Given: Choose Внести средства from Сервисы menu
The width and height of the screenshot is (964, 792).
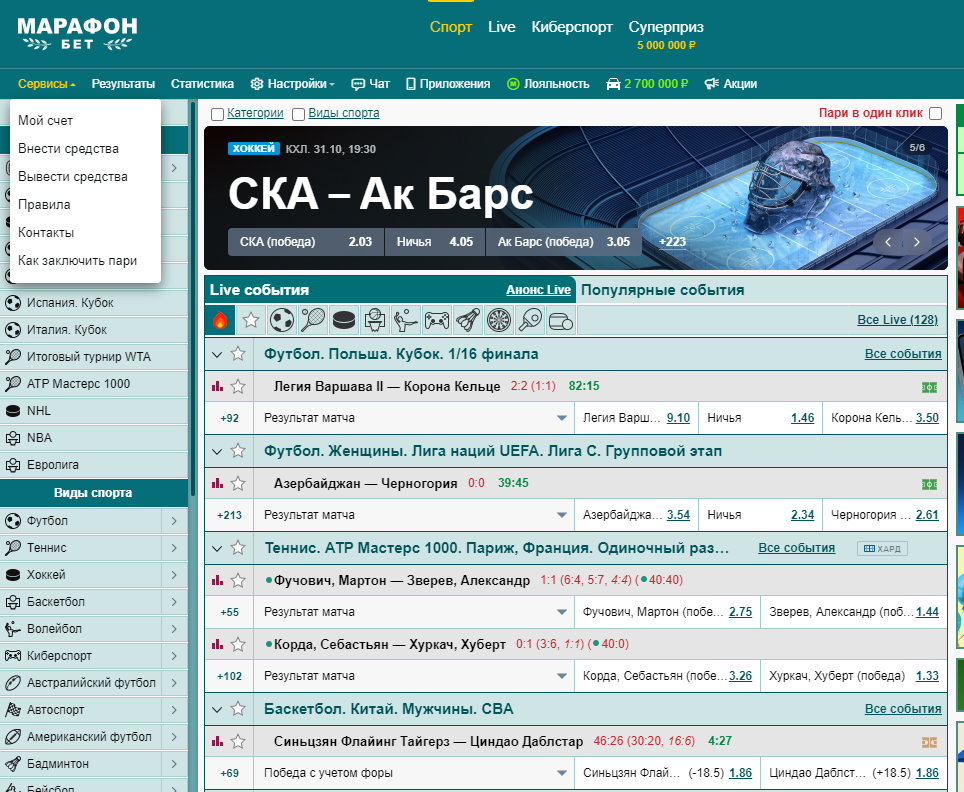Looking at the screenshot, I should click(x=68, y=149).
